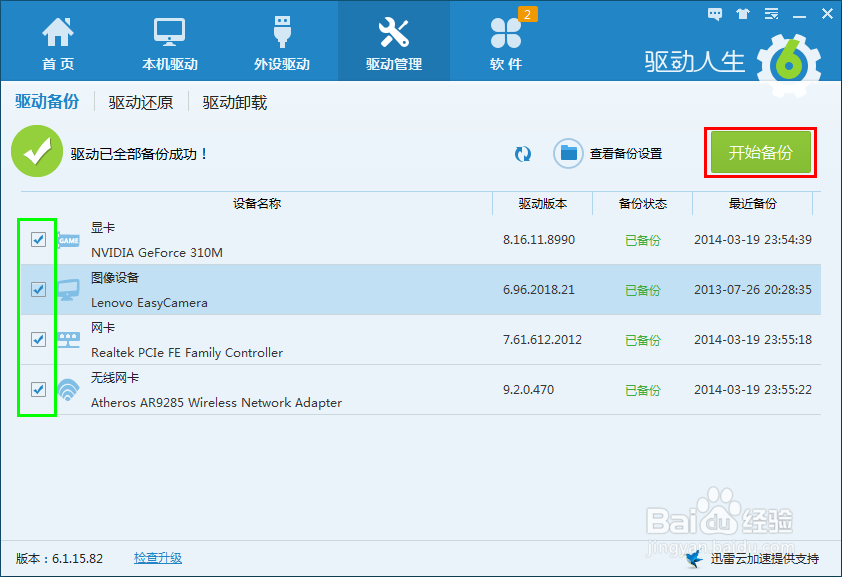The width and height of the screenshot is (842, 577).
Task: Click the 无线网卡 wifi signal icon
Action: tap(68, 390)
